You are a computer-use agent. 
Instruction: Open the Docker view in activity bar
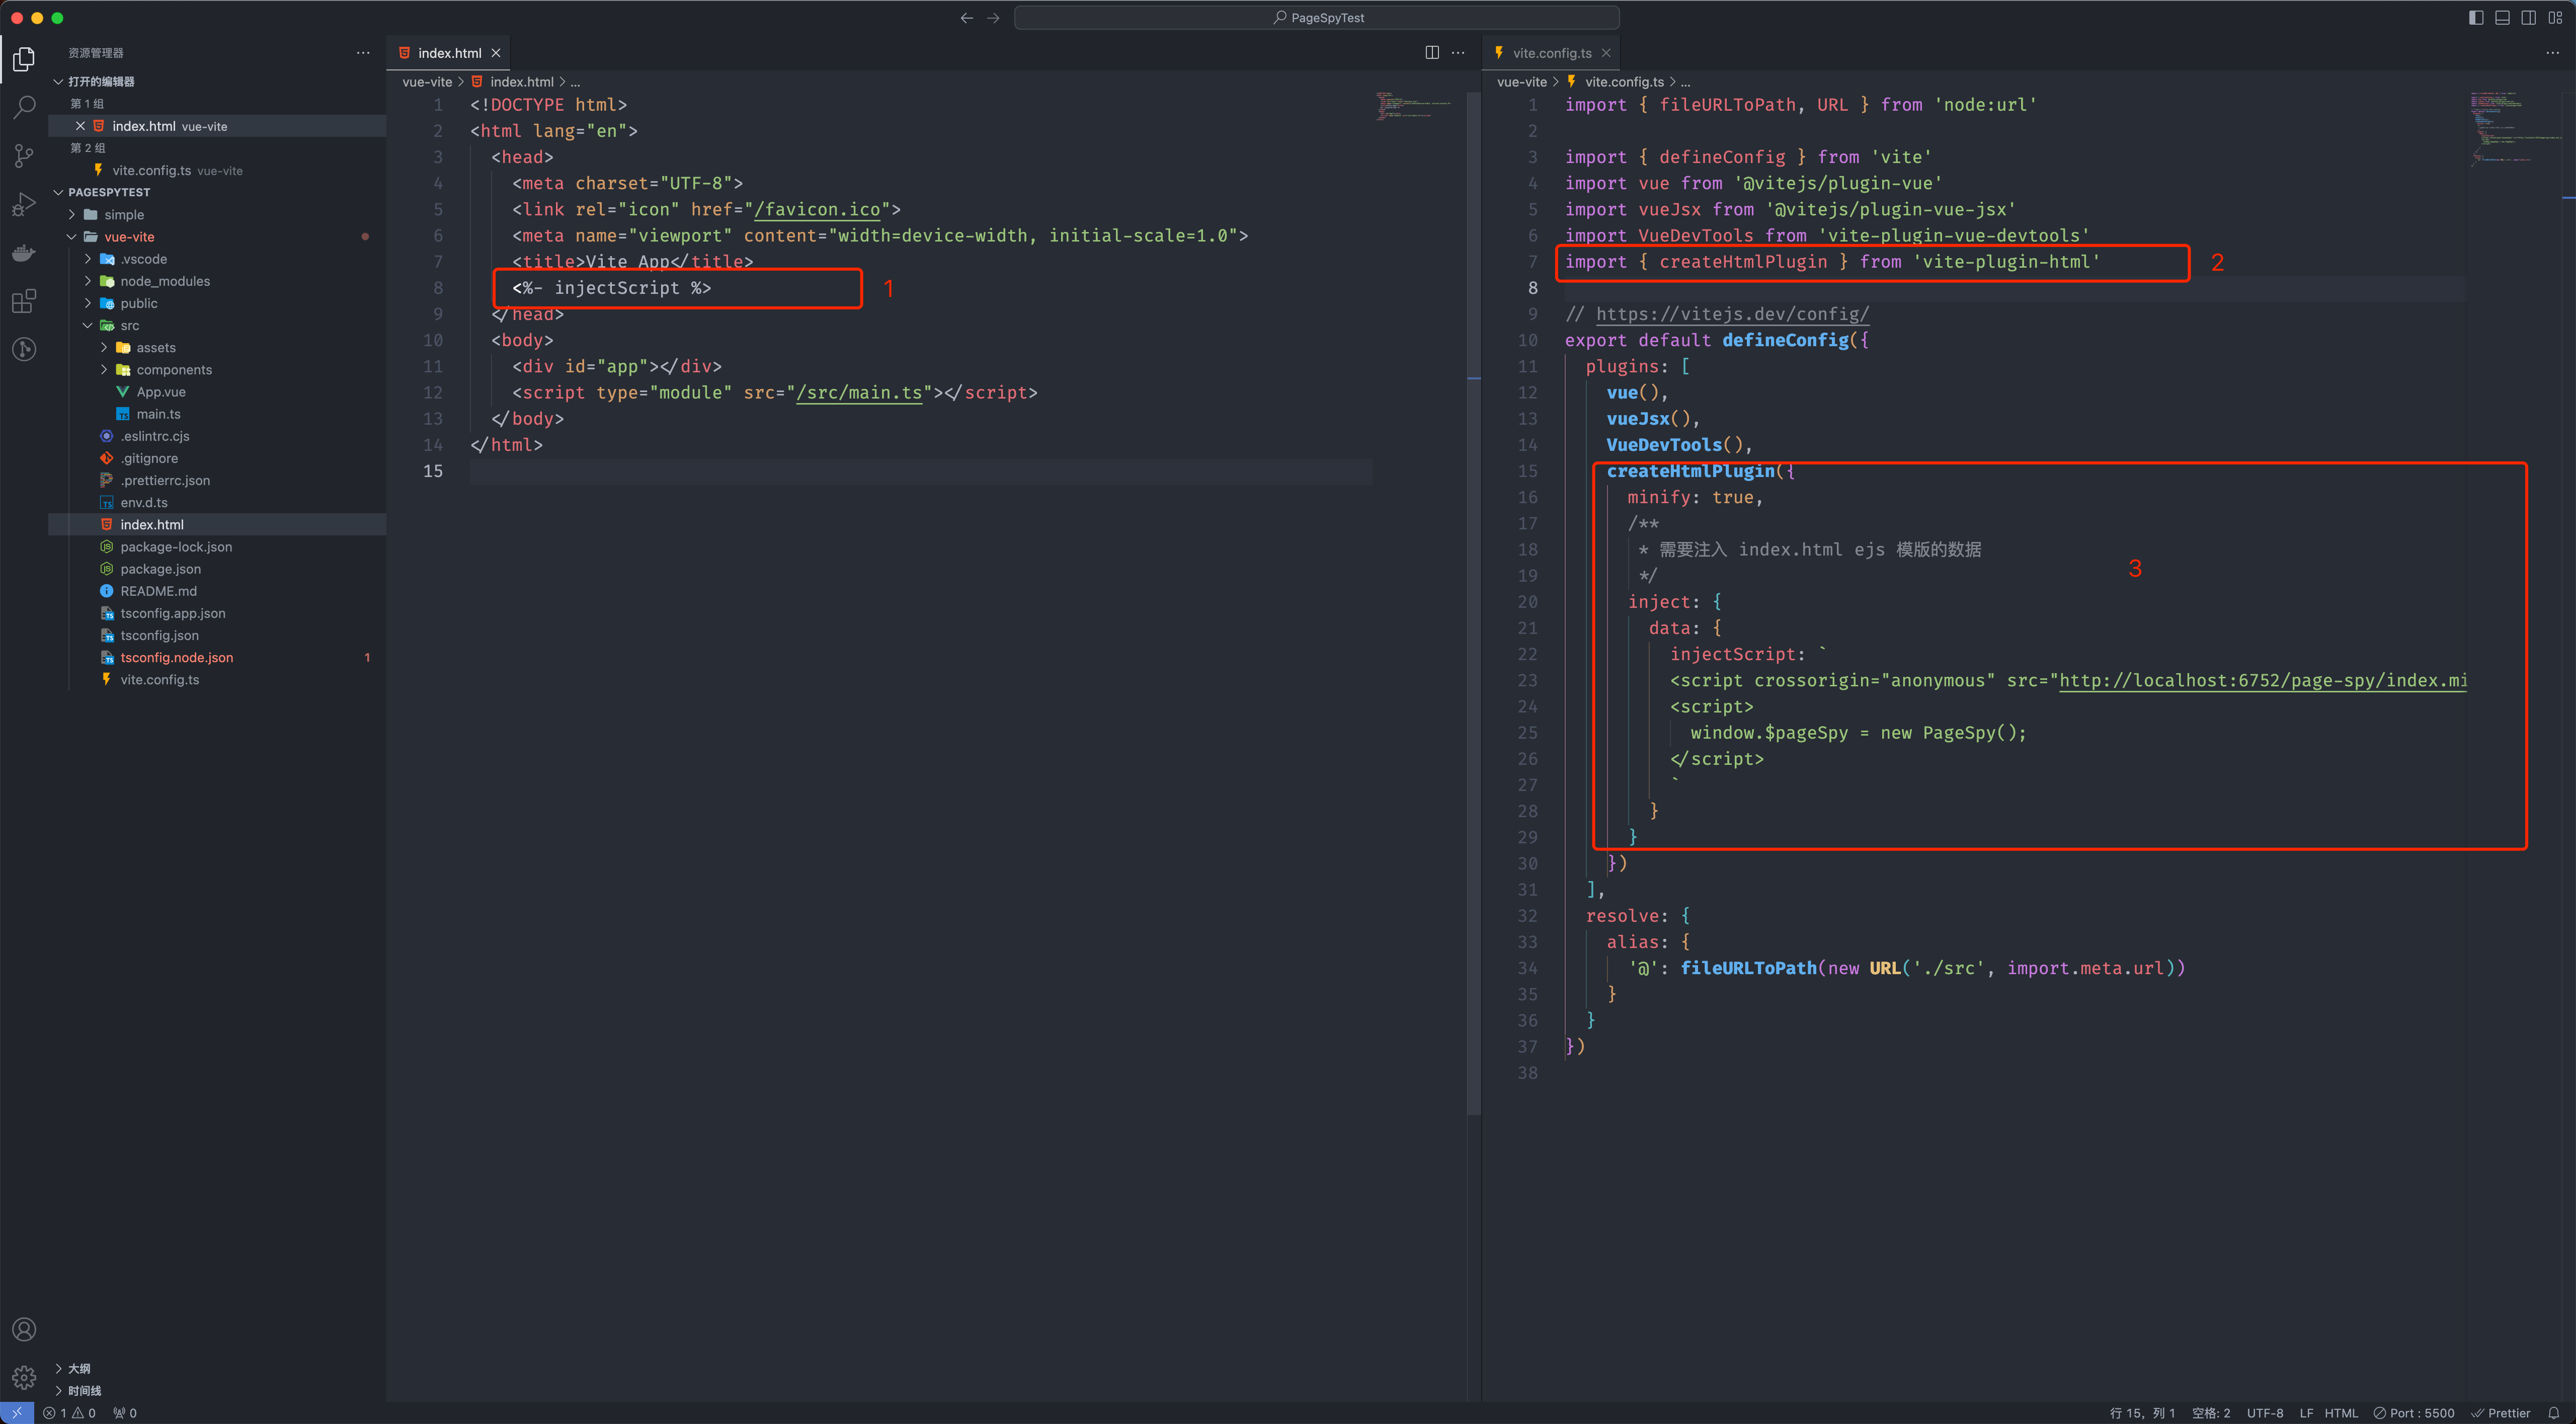click(24, 252)
